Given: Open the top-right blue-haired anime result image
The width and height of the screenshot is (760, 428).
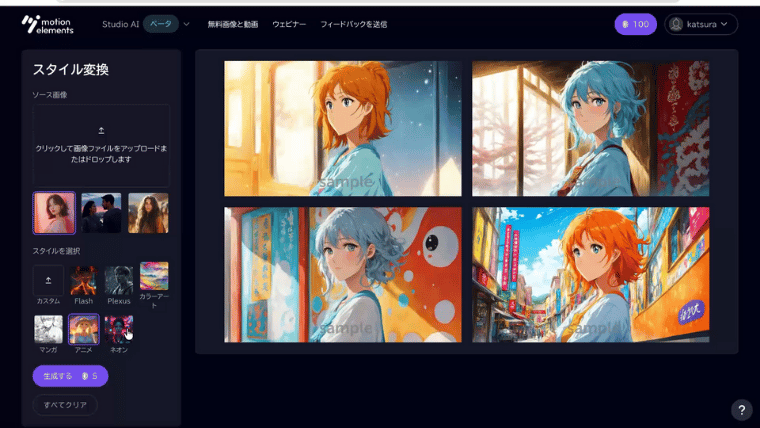Looking at the screenshot, I should (x=591, y=128).
